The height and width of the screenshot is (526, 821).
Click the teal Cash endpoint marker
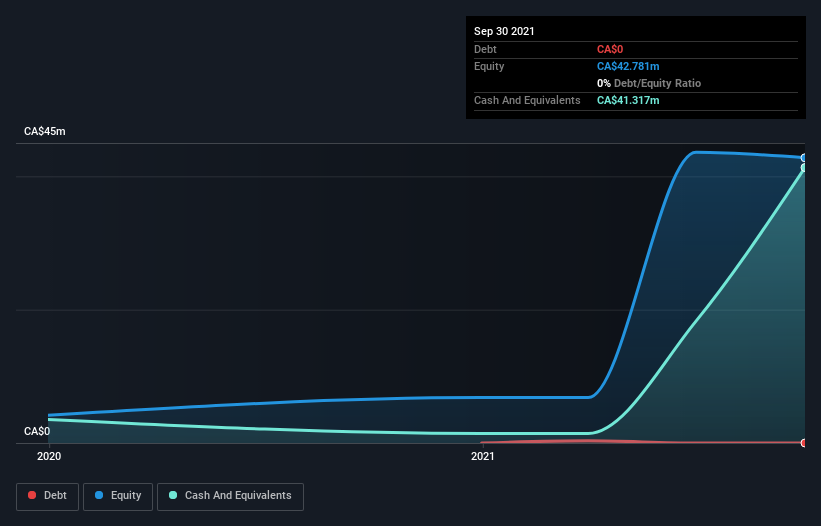804,167
